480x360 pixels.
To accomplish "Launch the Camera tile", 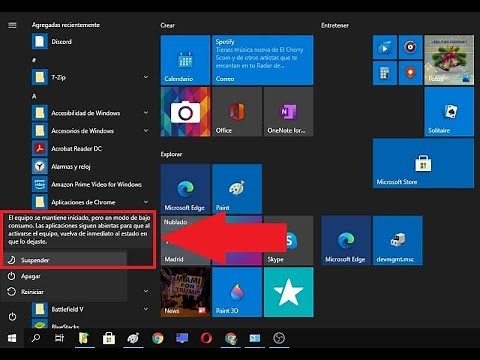I will (185, 112).
